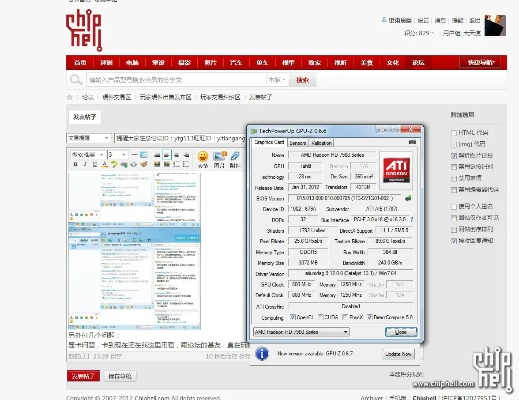Toggle PhysX checkbox in GPU-Z
Screen dimensions: 519x400
[345, 317]
